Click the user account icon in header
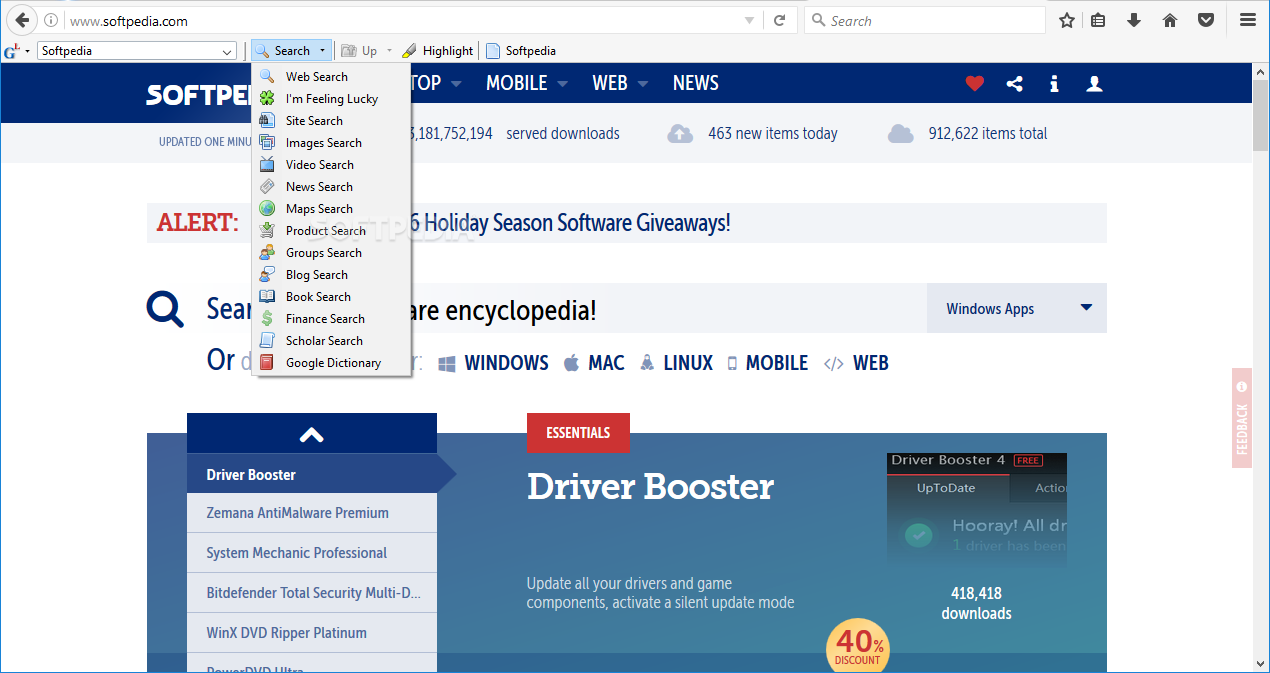Screen dimensions: 1270x673 point(1094,84)
